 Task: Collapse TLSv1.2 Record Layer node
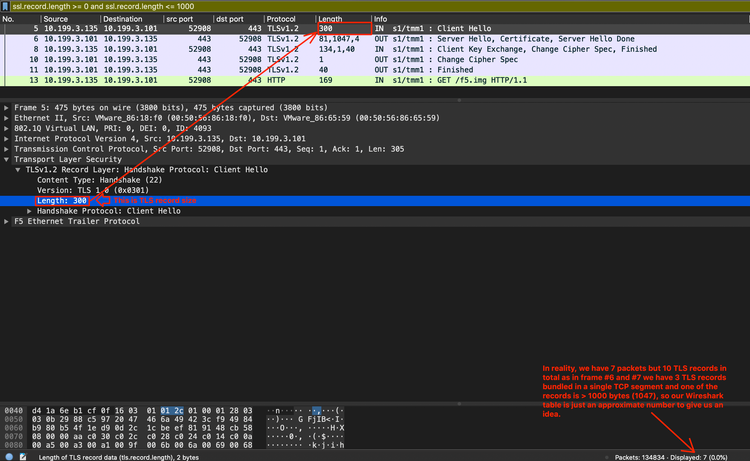click(17, 170)
